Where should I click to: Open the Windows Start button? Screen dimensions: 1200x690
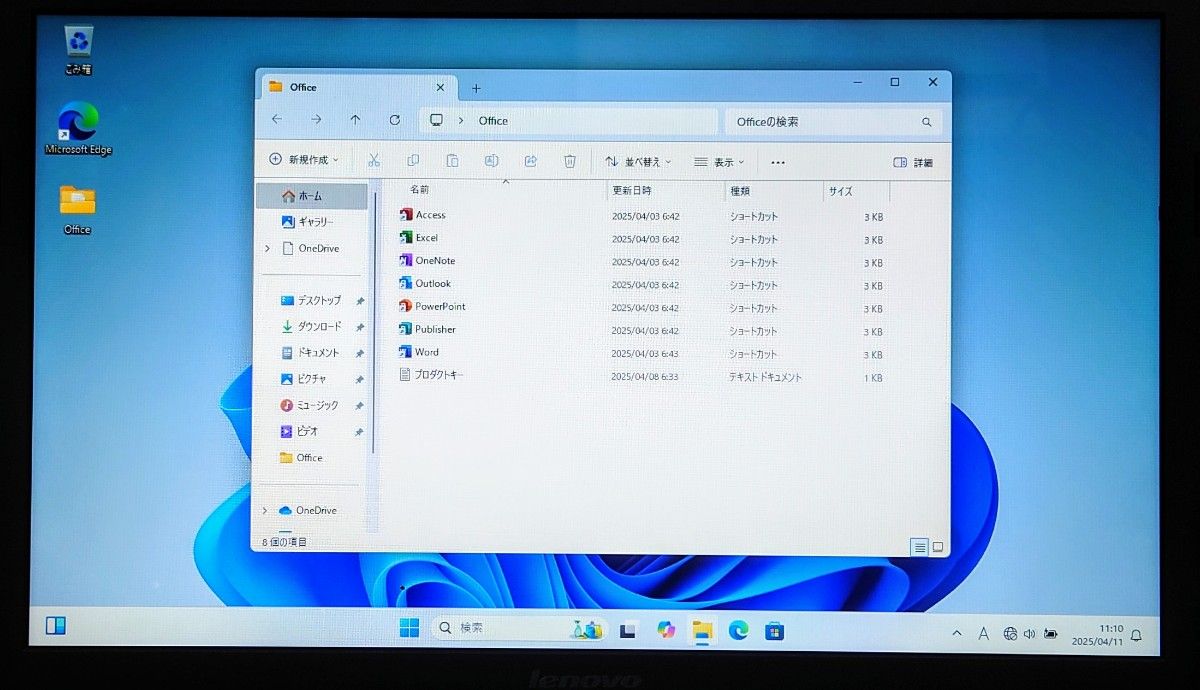coord(409,628)
